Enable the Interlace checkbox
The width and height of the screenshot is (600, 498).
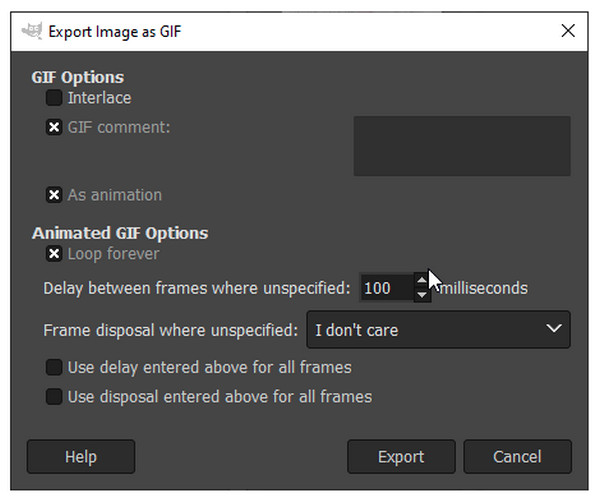[x=54, y=98]
